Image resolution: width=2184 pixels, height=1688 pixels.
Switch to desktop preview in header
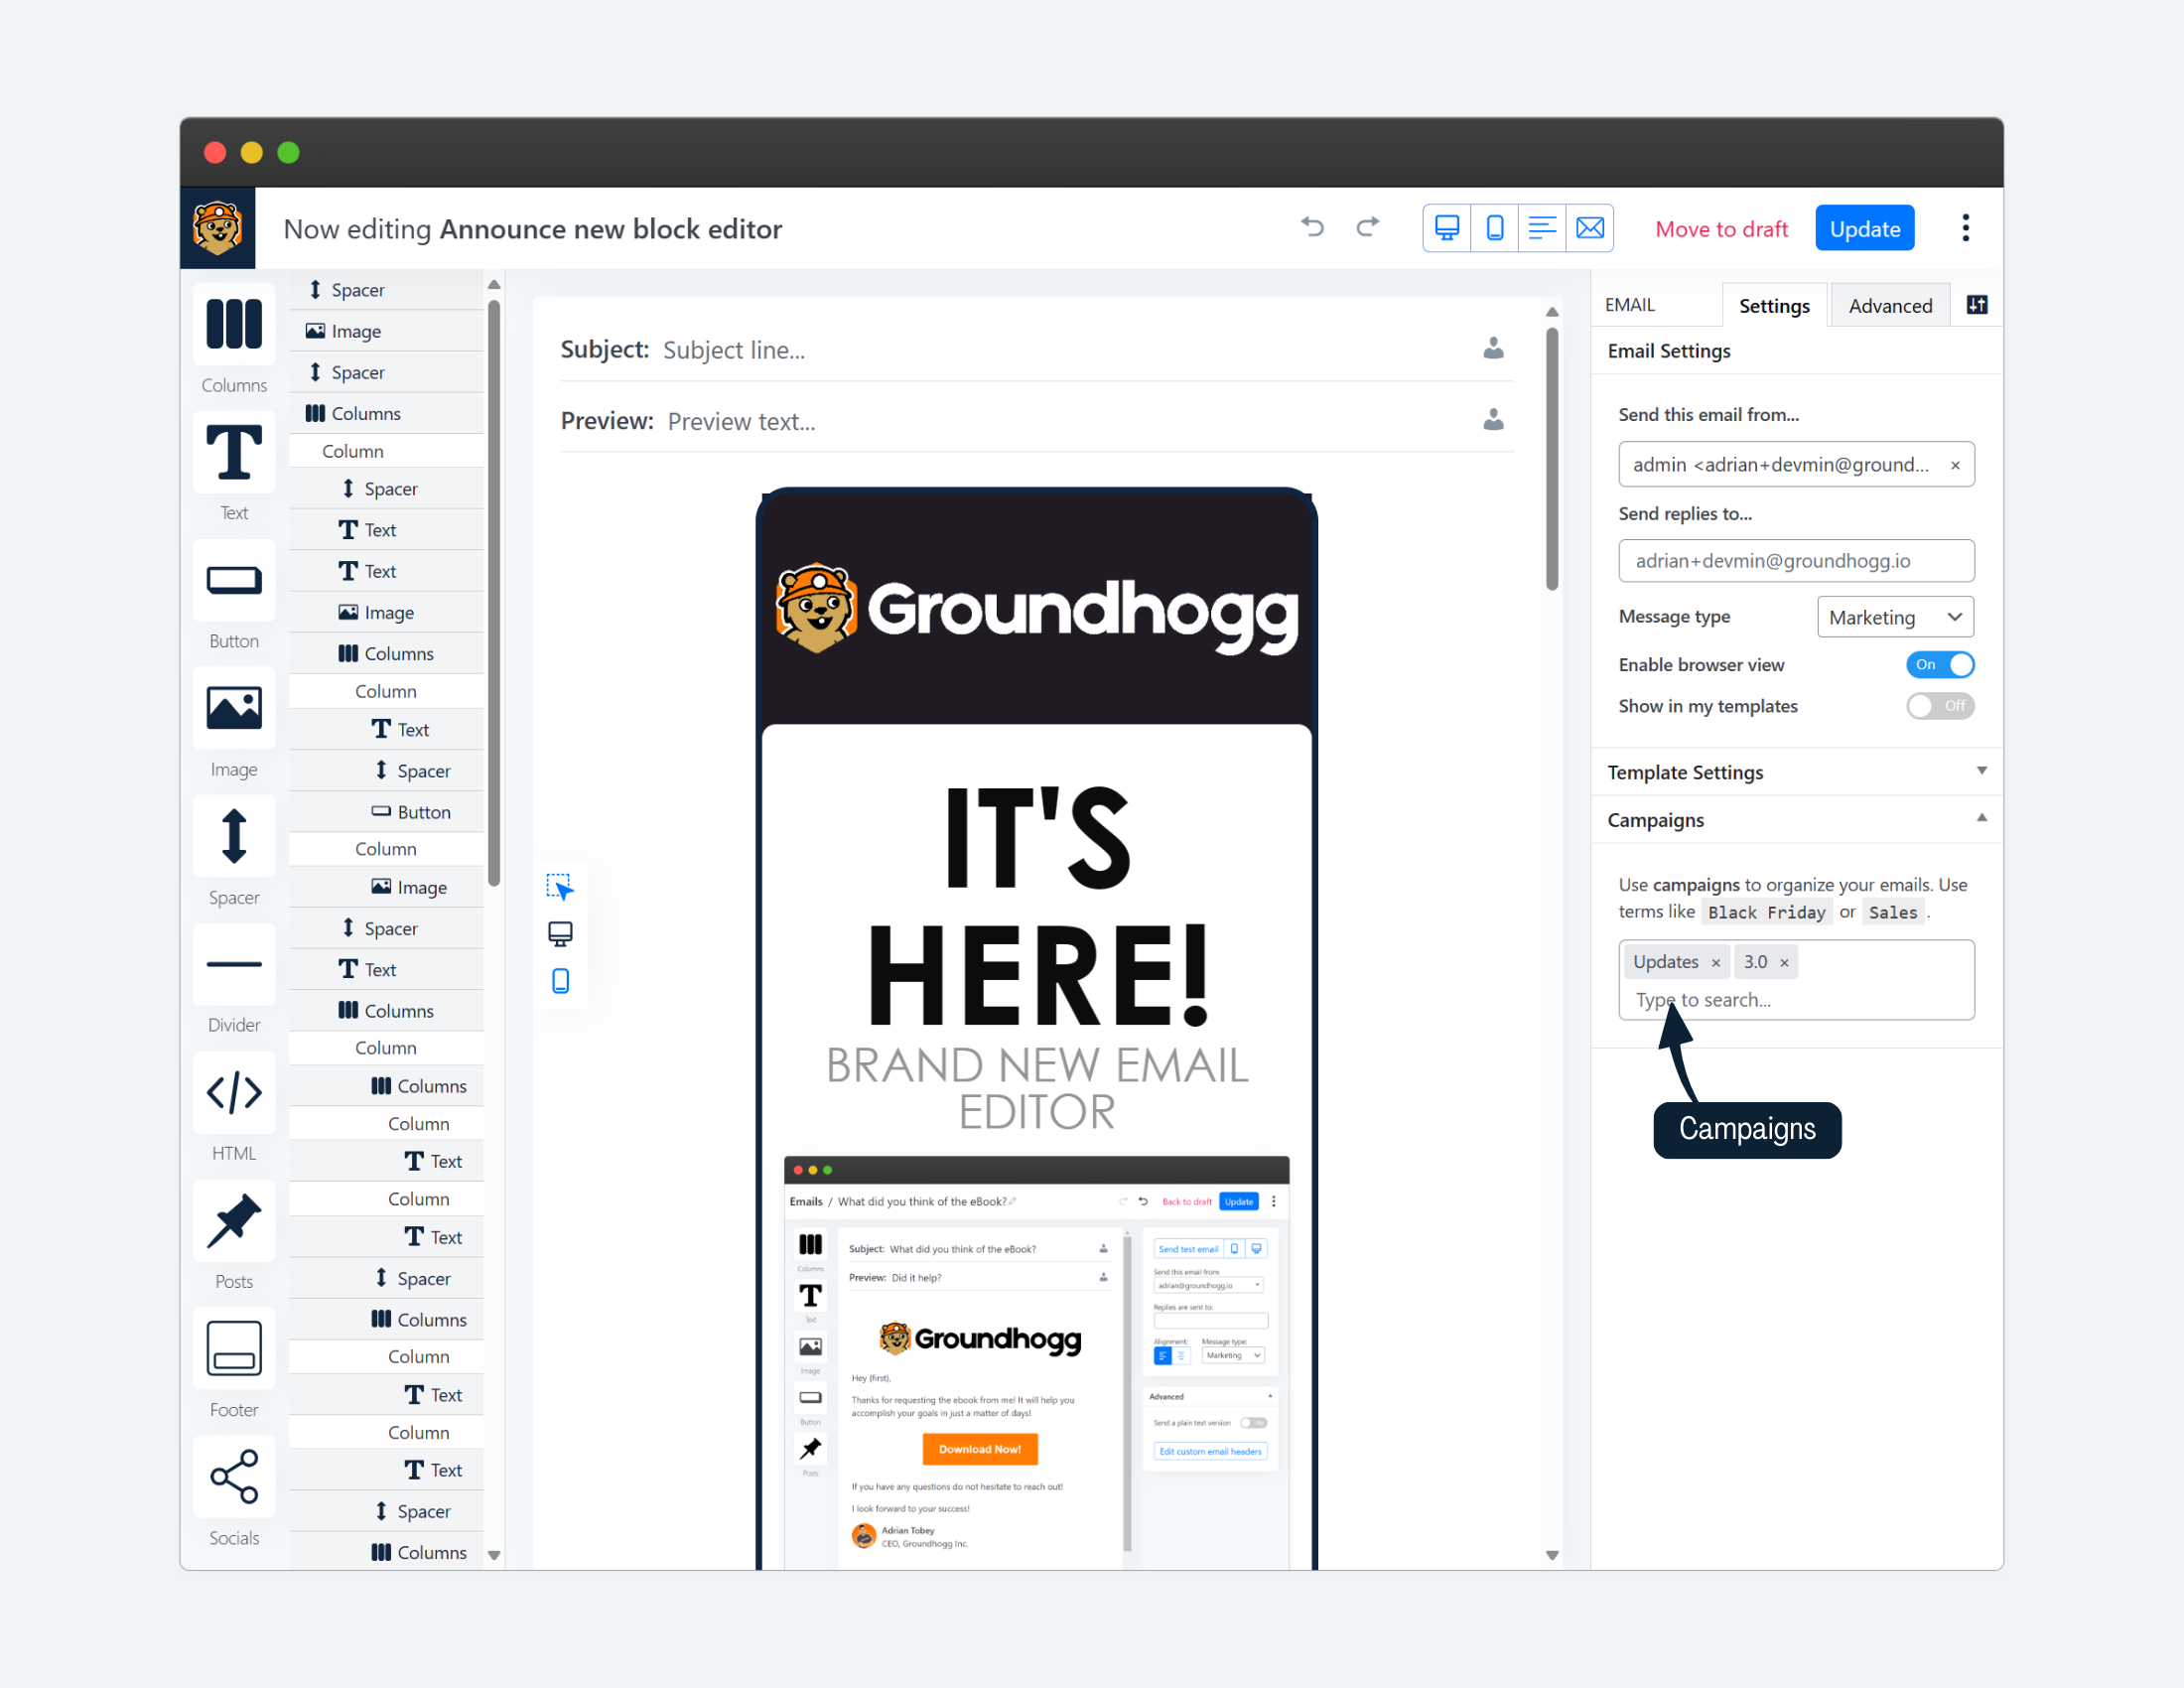1447,229
